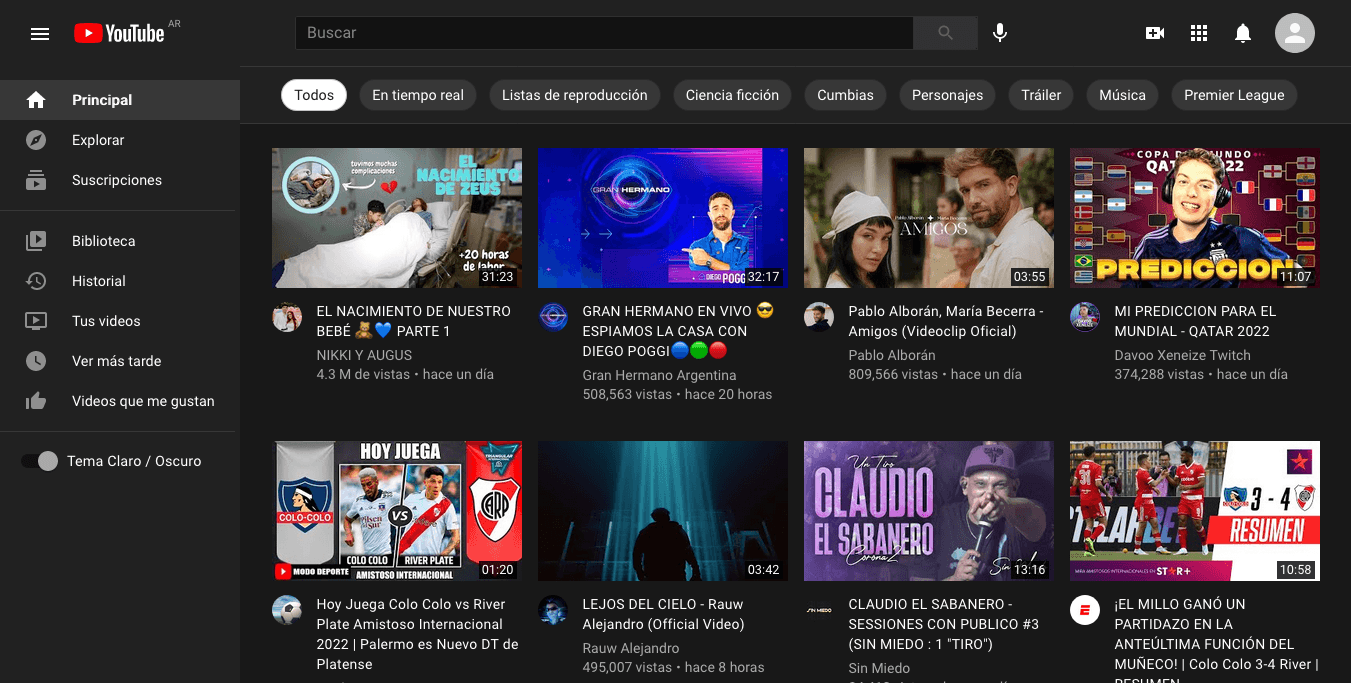Open title EL NACIMIENTO DE NUESTRO BEBÉ

coord(414,321)
